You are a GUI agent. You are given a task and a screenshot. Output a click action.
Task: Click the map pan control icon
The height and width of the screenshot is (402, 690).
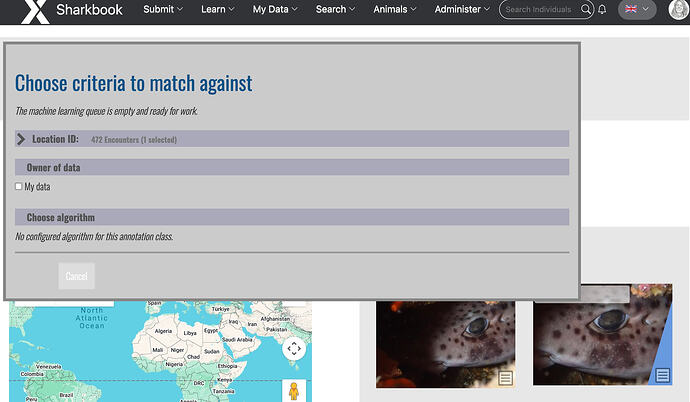294,348
